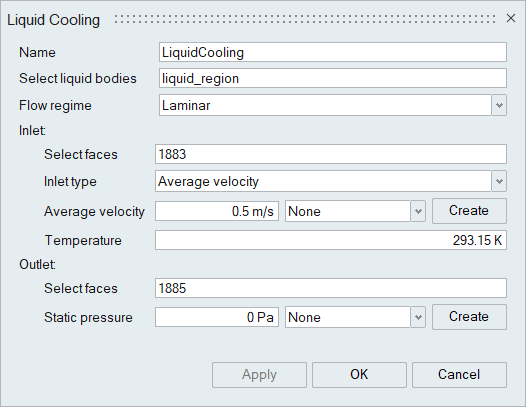526x407 pixels.
Task: Select the Inlet faces field showing 1883
Action: [x=331, y=154]
